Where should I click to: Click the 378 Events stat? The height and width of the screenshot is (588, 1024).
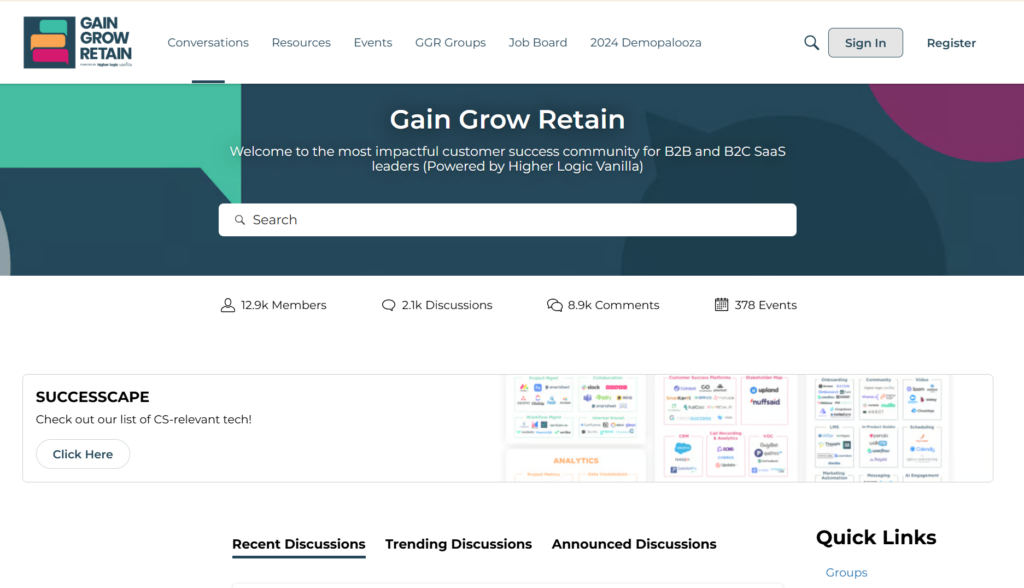(756, 305)
